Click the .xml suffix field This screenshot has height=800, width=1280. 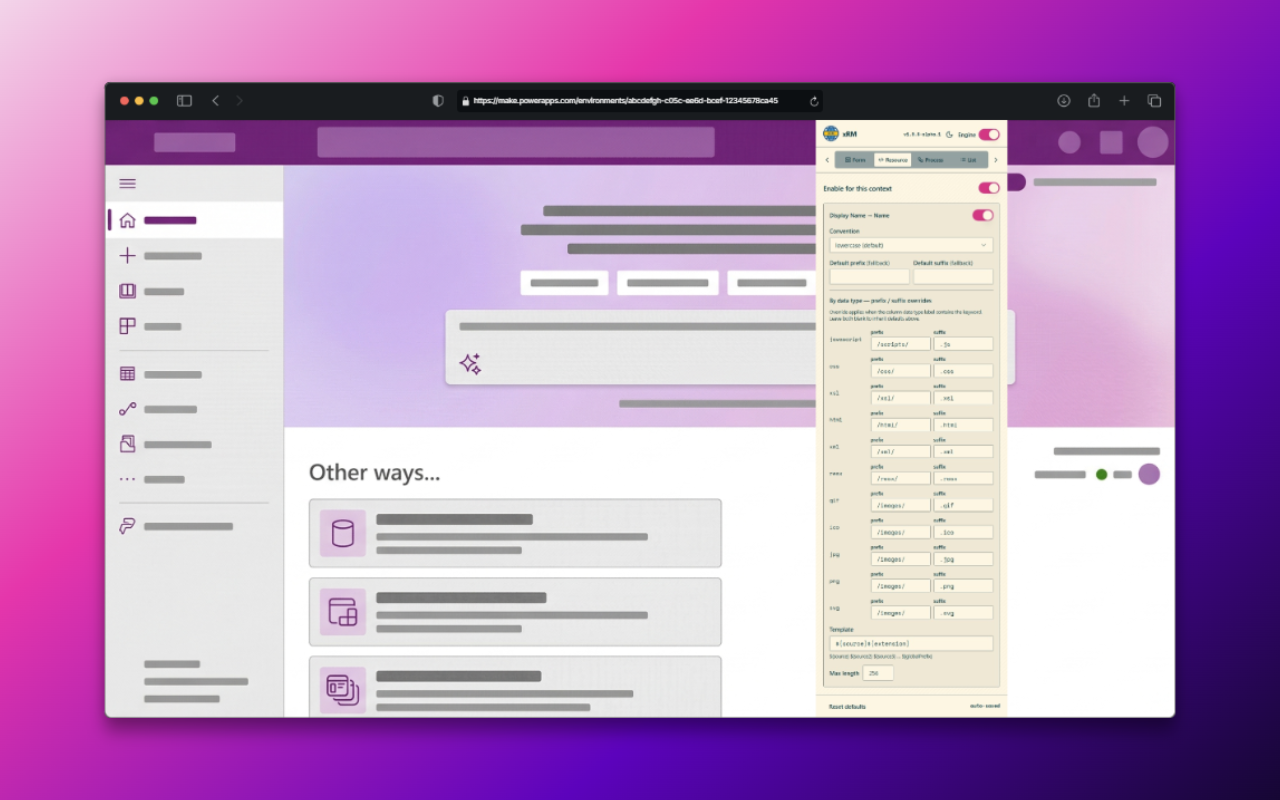963,452
